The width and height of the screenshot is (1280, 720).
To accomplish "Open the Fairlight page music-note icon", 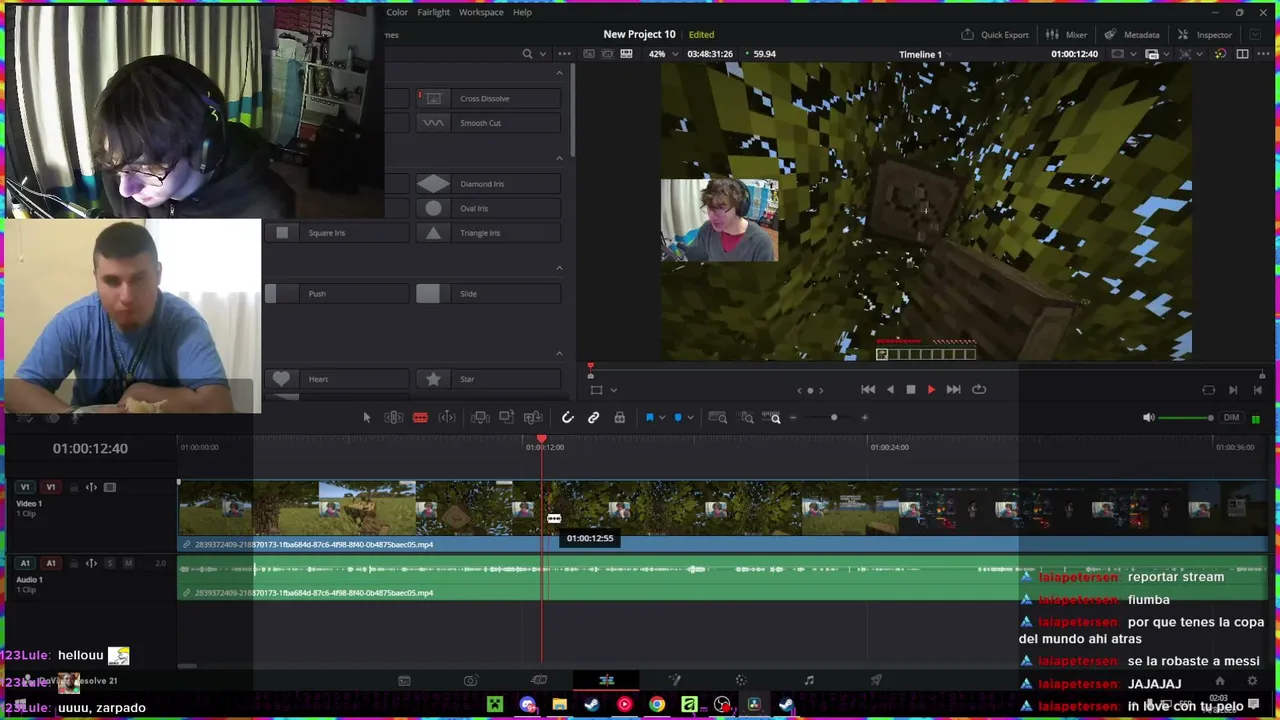I will [x=809, y=681].
